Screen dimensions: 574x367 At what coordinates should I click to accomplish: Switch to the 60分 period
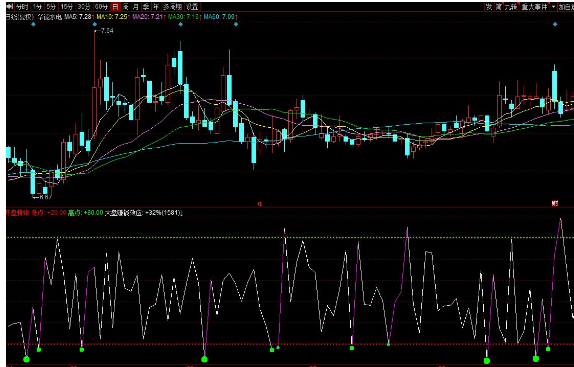point(101,7)
